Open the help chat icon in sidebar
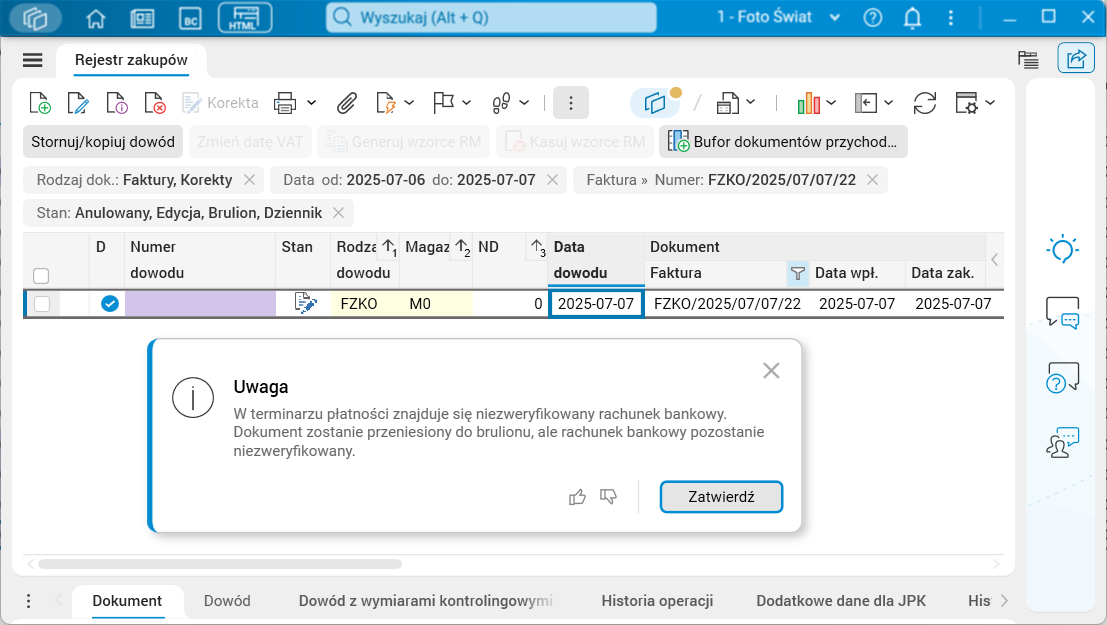 [1062, 378]
